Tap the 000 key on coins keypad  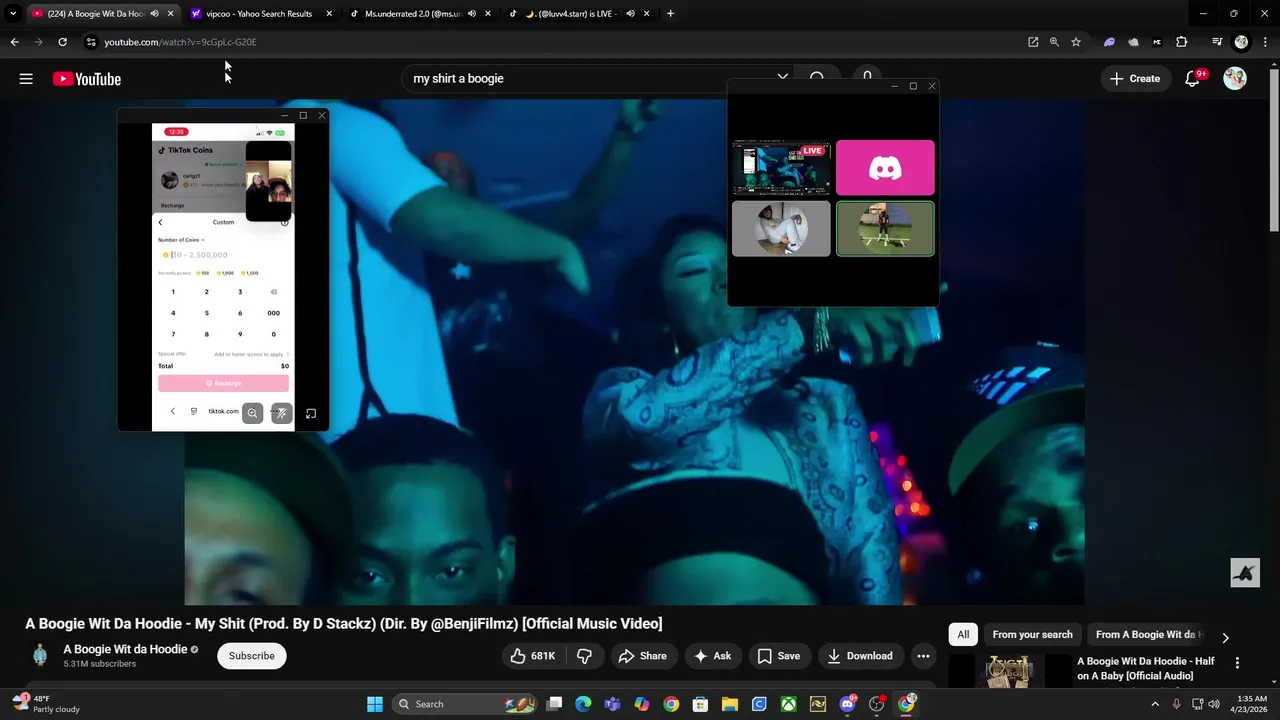pos(273,313)
